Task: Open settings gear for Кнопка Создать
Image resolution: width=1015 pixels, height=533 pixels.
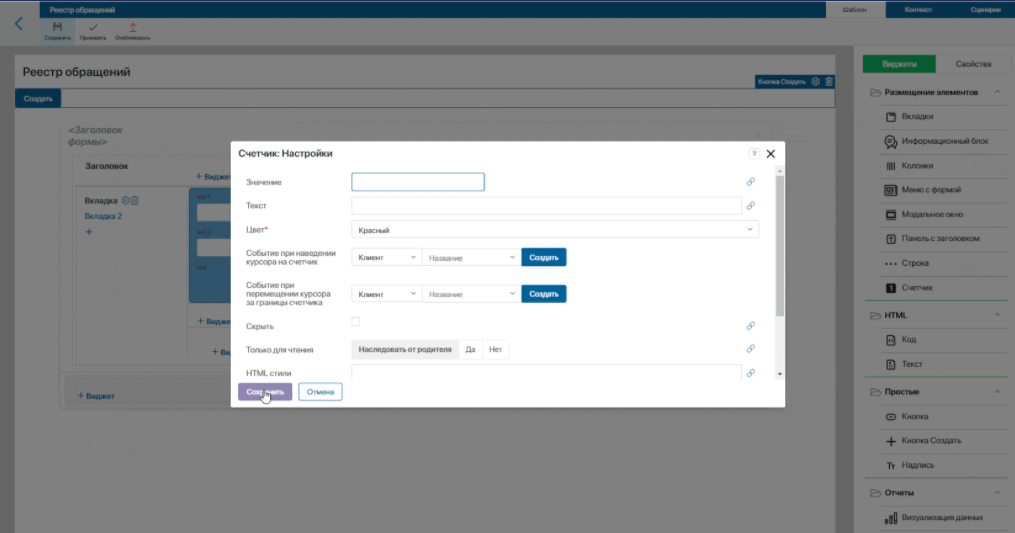Action: [x=816, y=82]
